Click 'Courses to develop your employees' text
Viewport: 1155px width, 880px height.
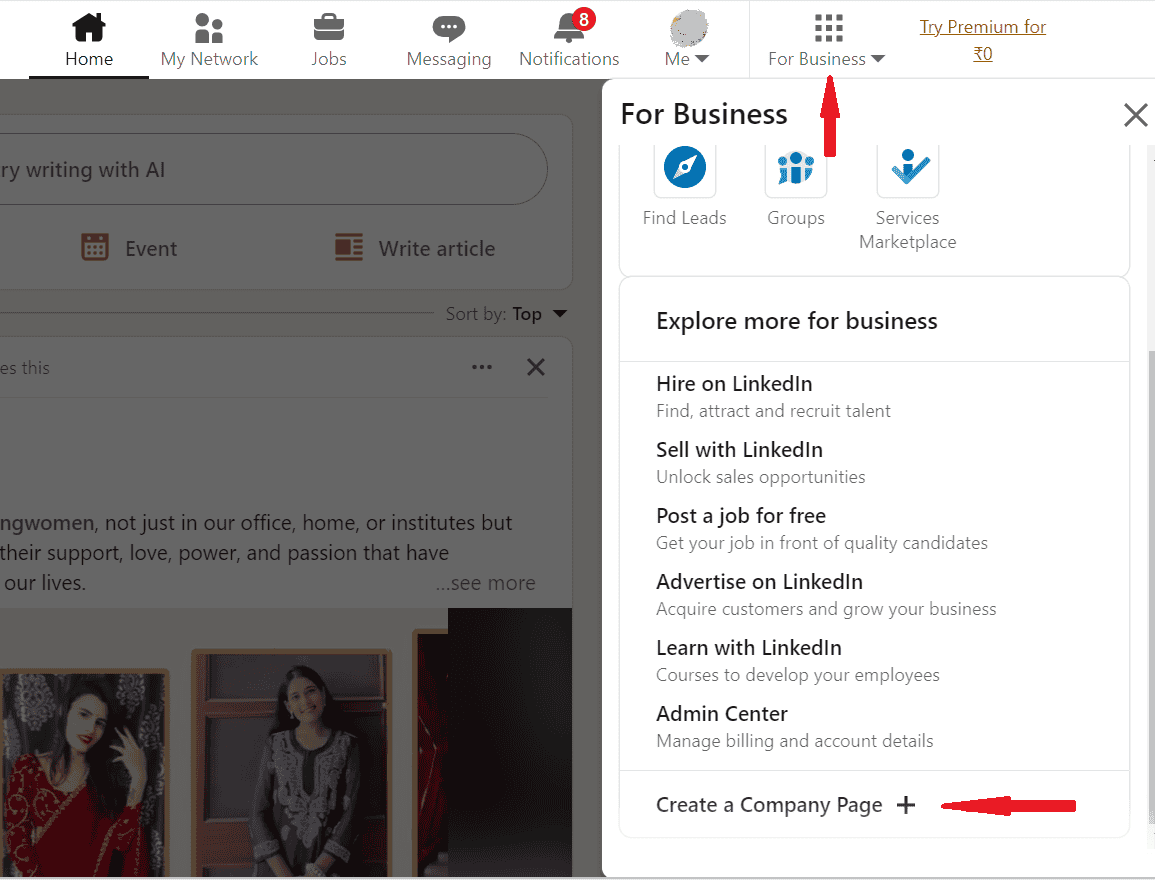tap(798, 675)
